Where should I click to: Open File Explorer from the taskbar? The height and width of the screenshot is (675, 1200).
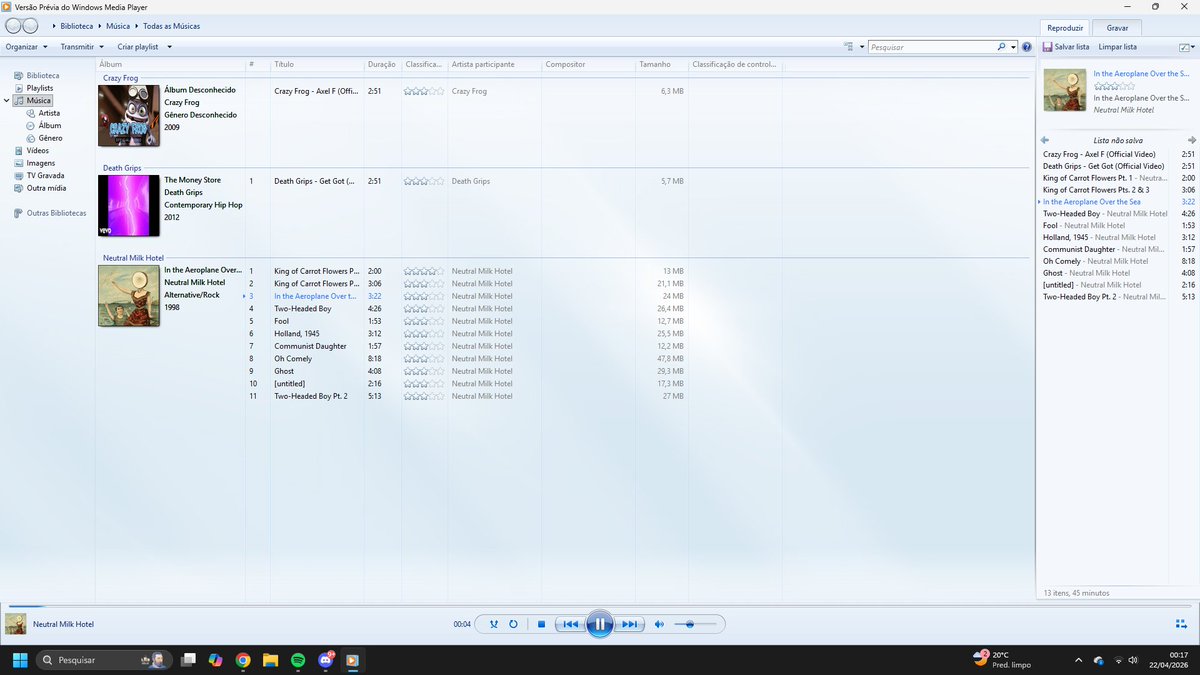click(x=270, y=660)
